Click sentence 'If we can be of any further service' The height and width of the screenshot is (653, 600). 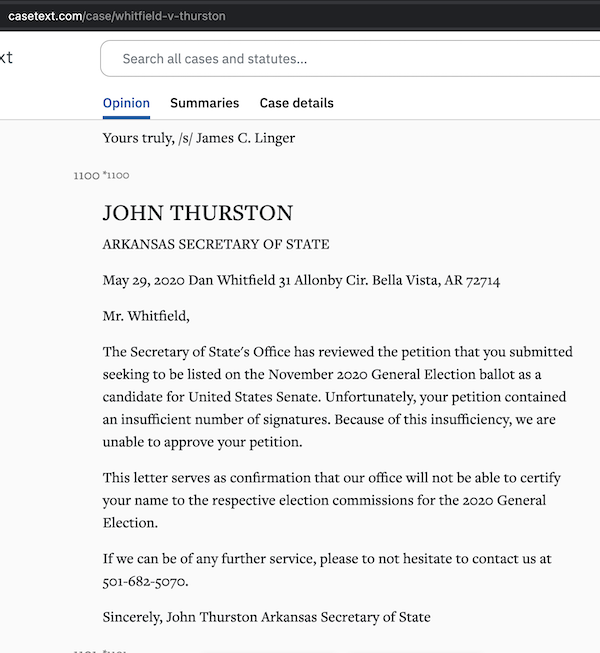[x=327, y=570]
